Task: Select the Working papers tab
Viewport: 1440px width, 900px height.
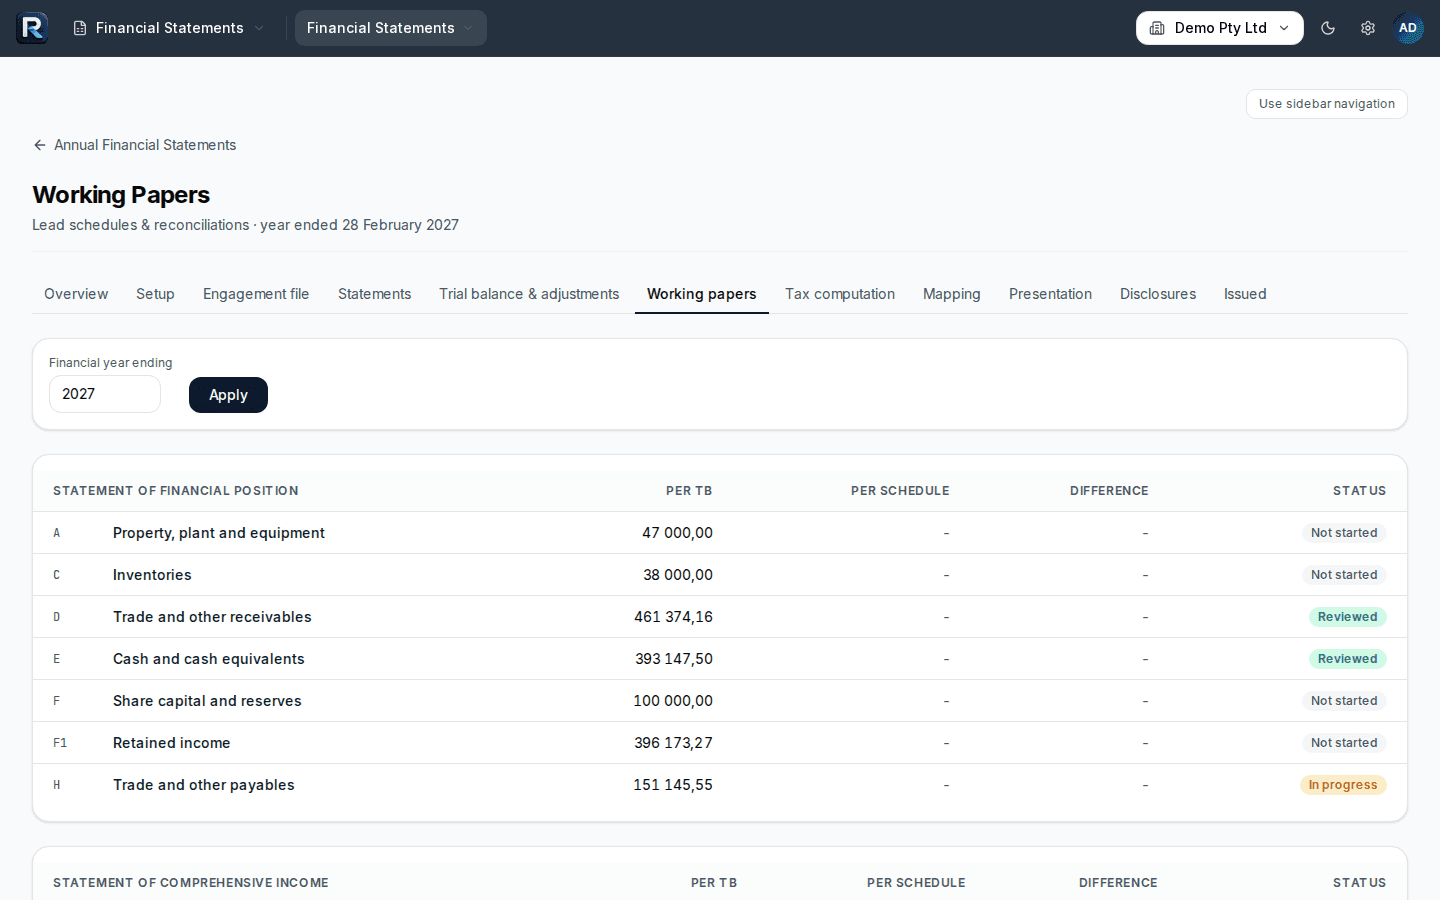Action: pos(702,294)
